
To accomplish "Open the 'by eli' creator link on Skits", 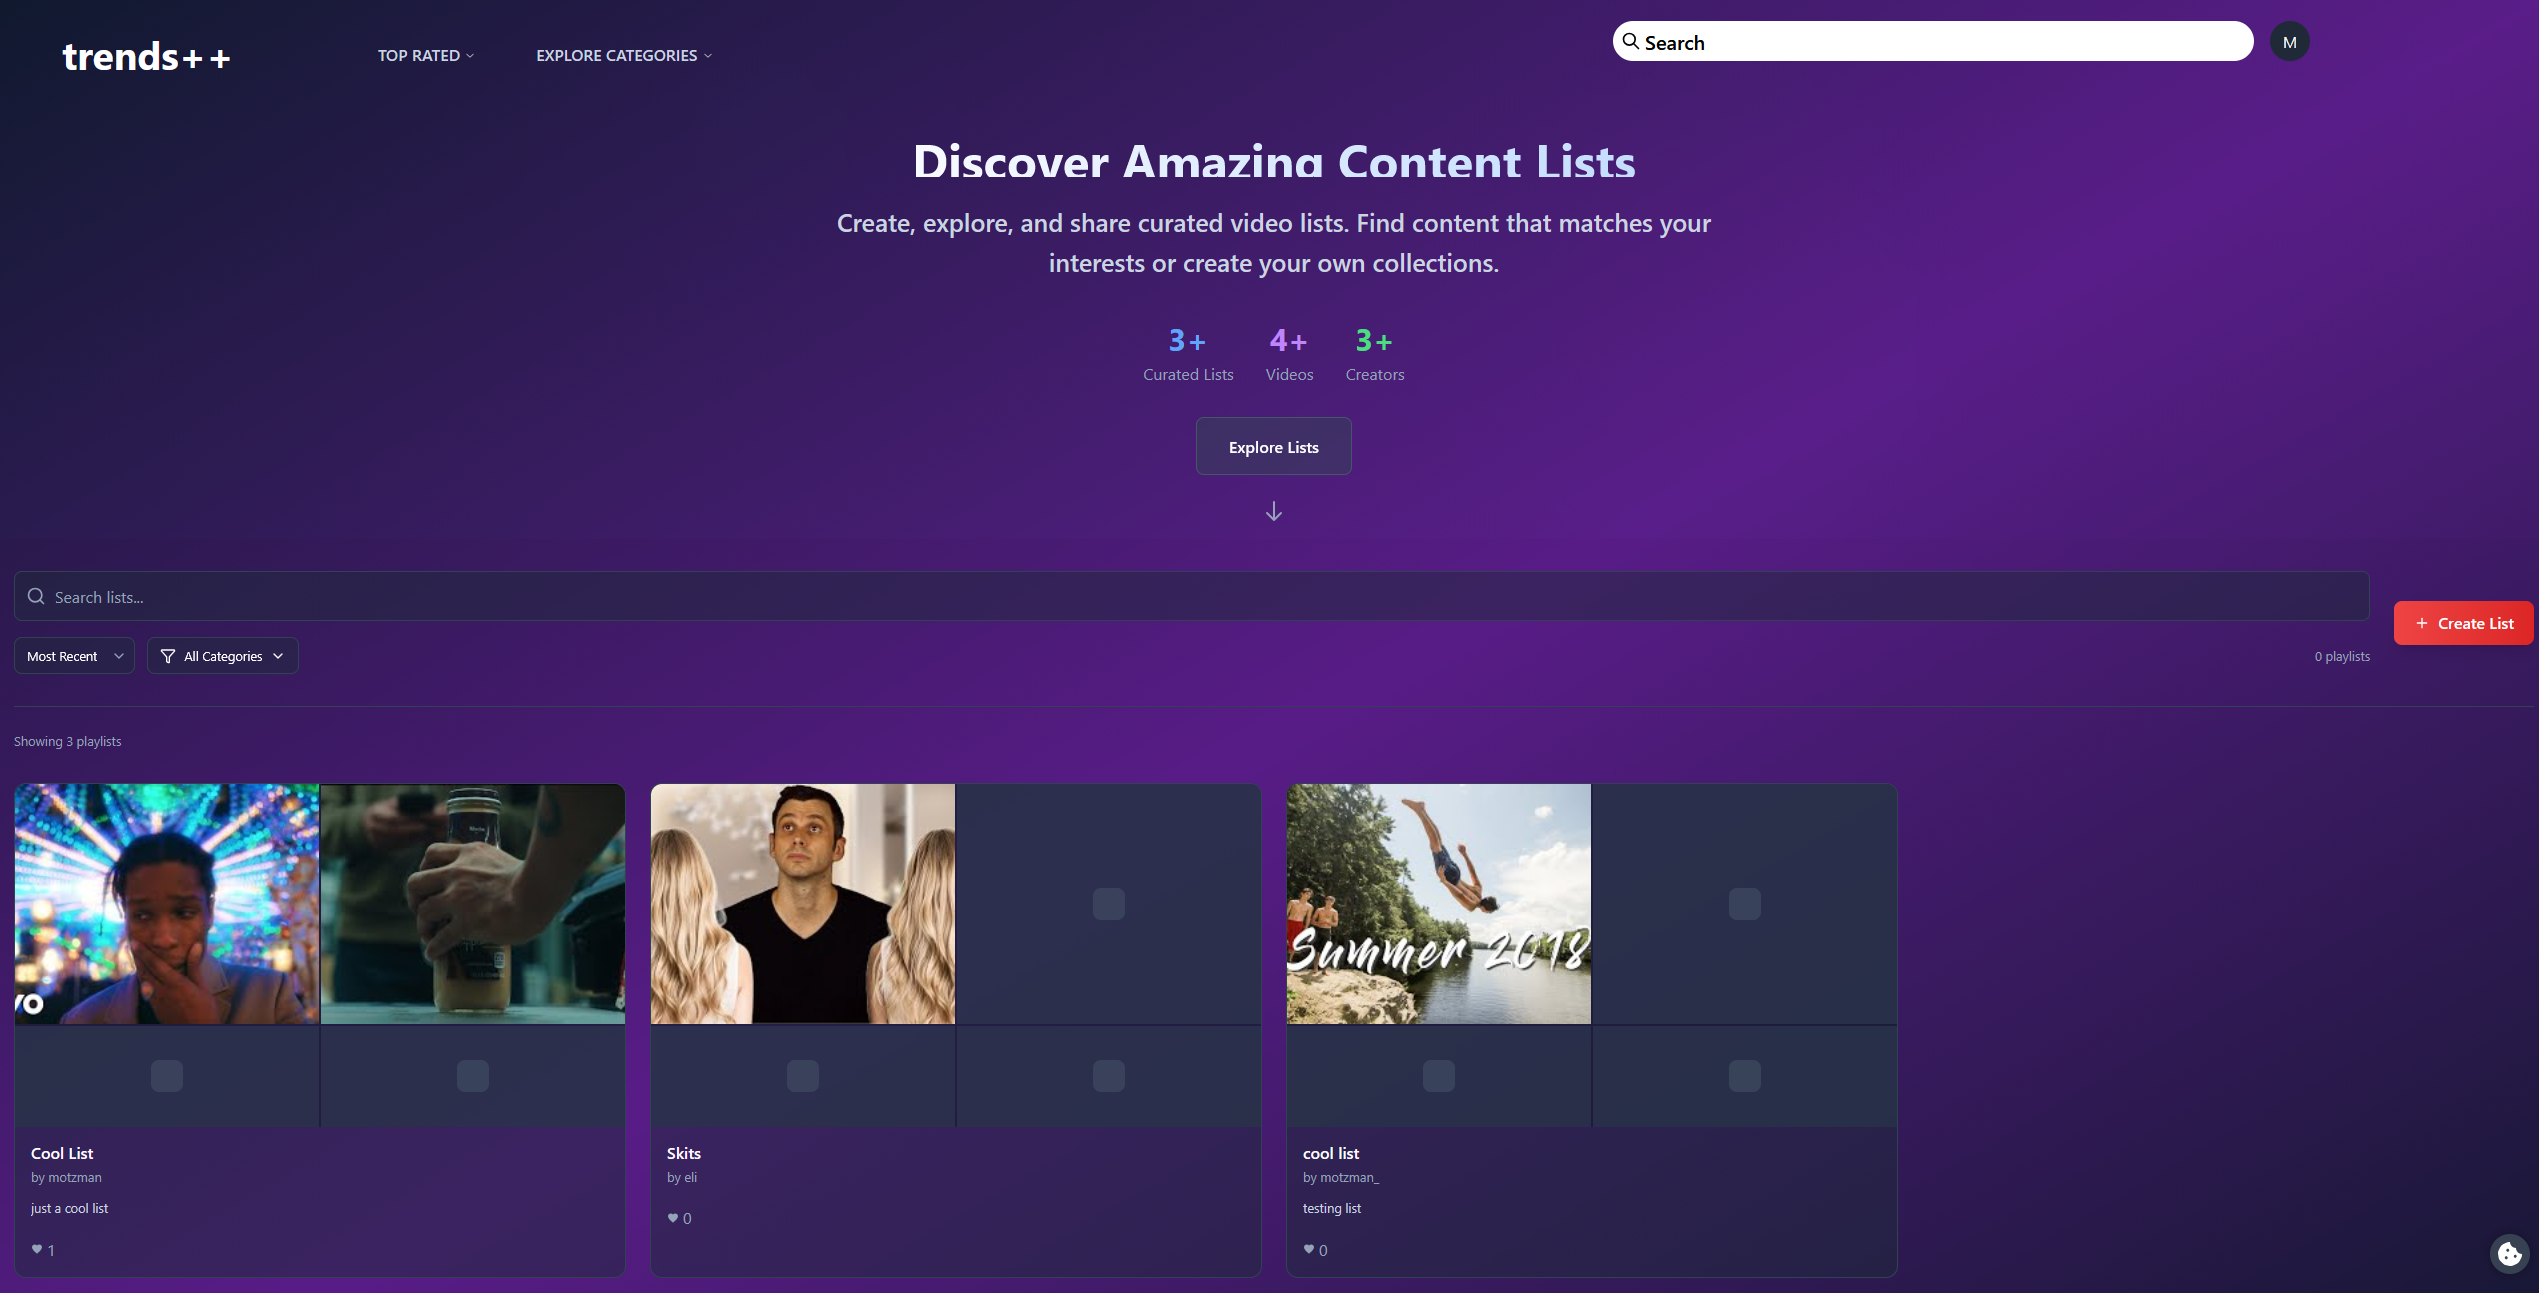I will pos(682,1177).
